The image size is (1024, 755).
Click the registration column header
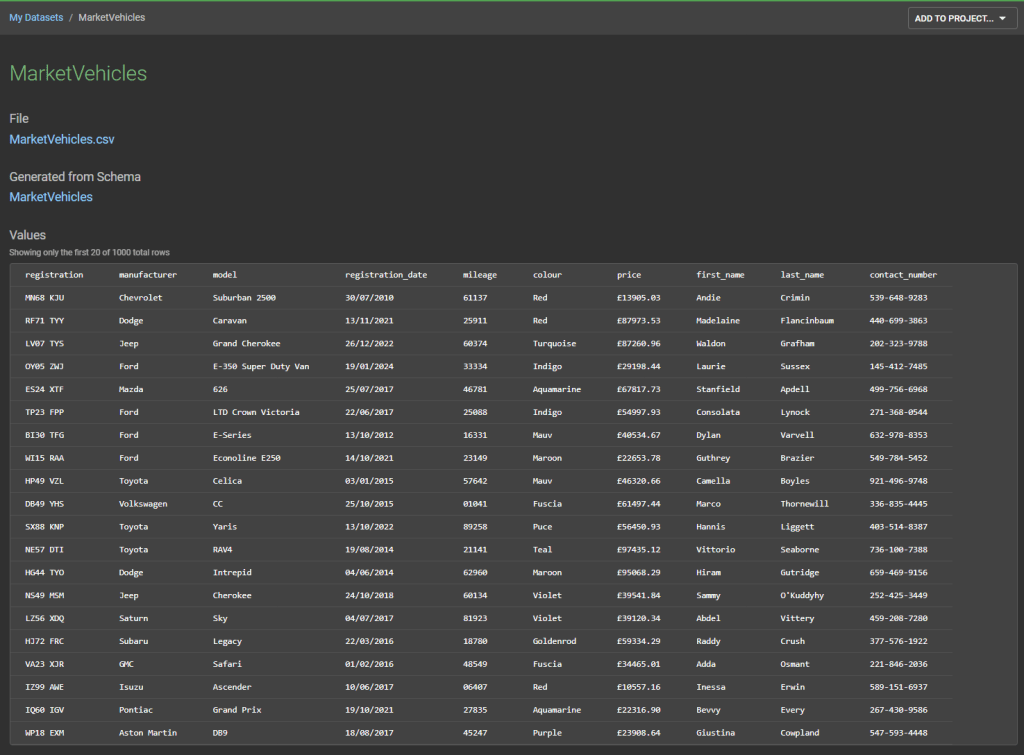[54, 275]
